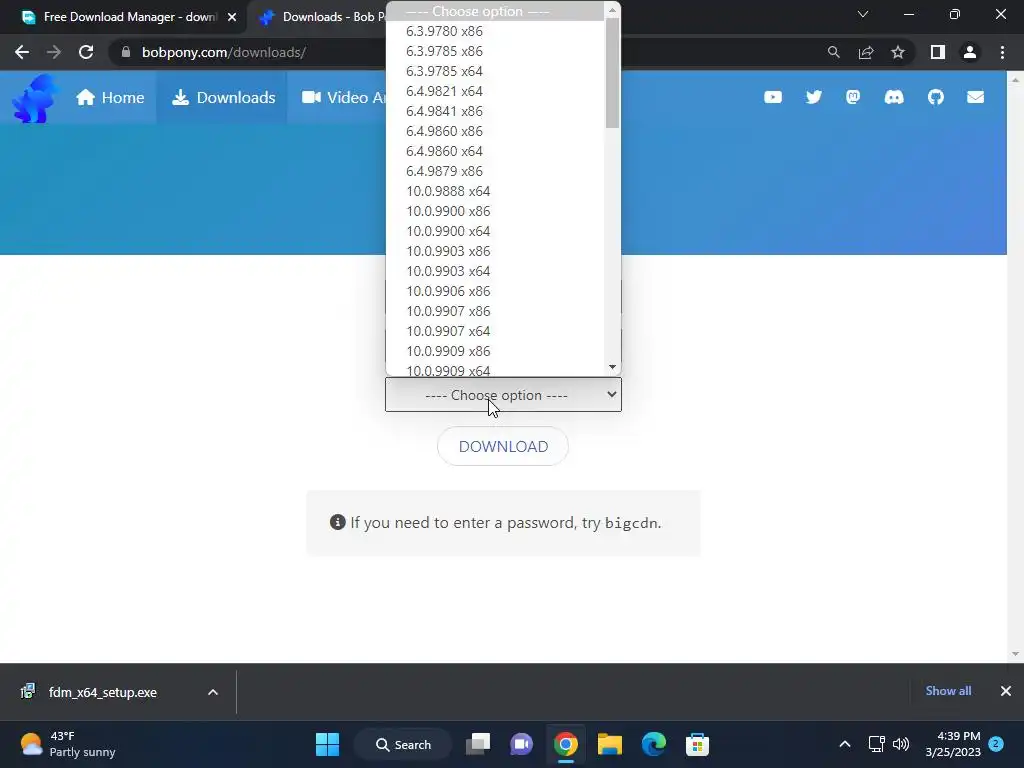Open Downloads in site navigation
The image size is (1024, 768).
tap(223, 97)
